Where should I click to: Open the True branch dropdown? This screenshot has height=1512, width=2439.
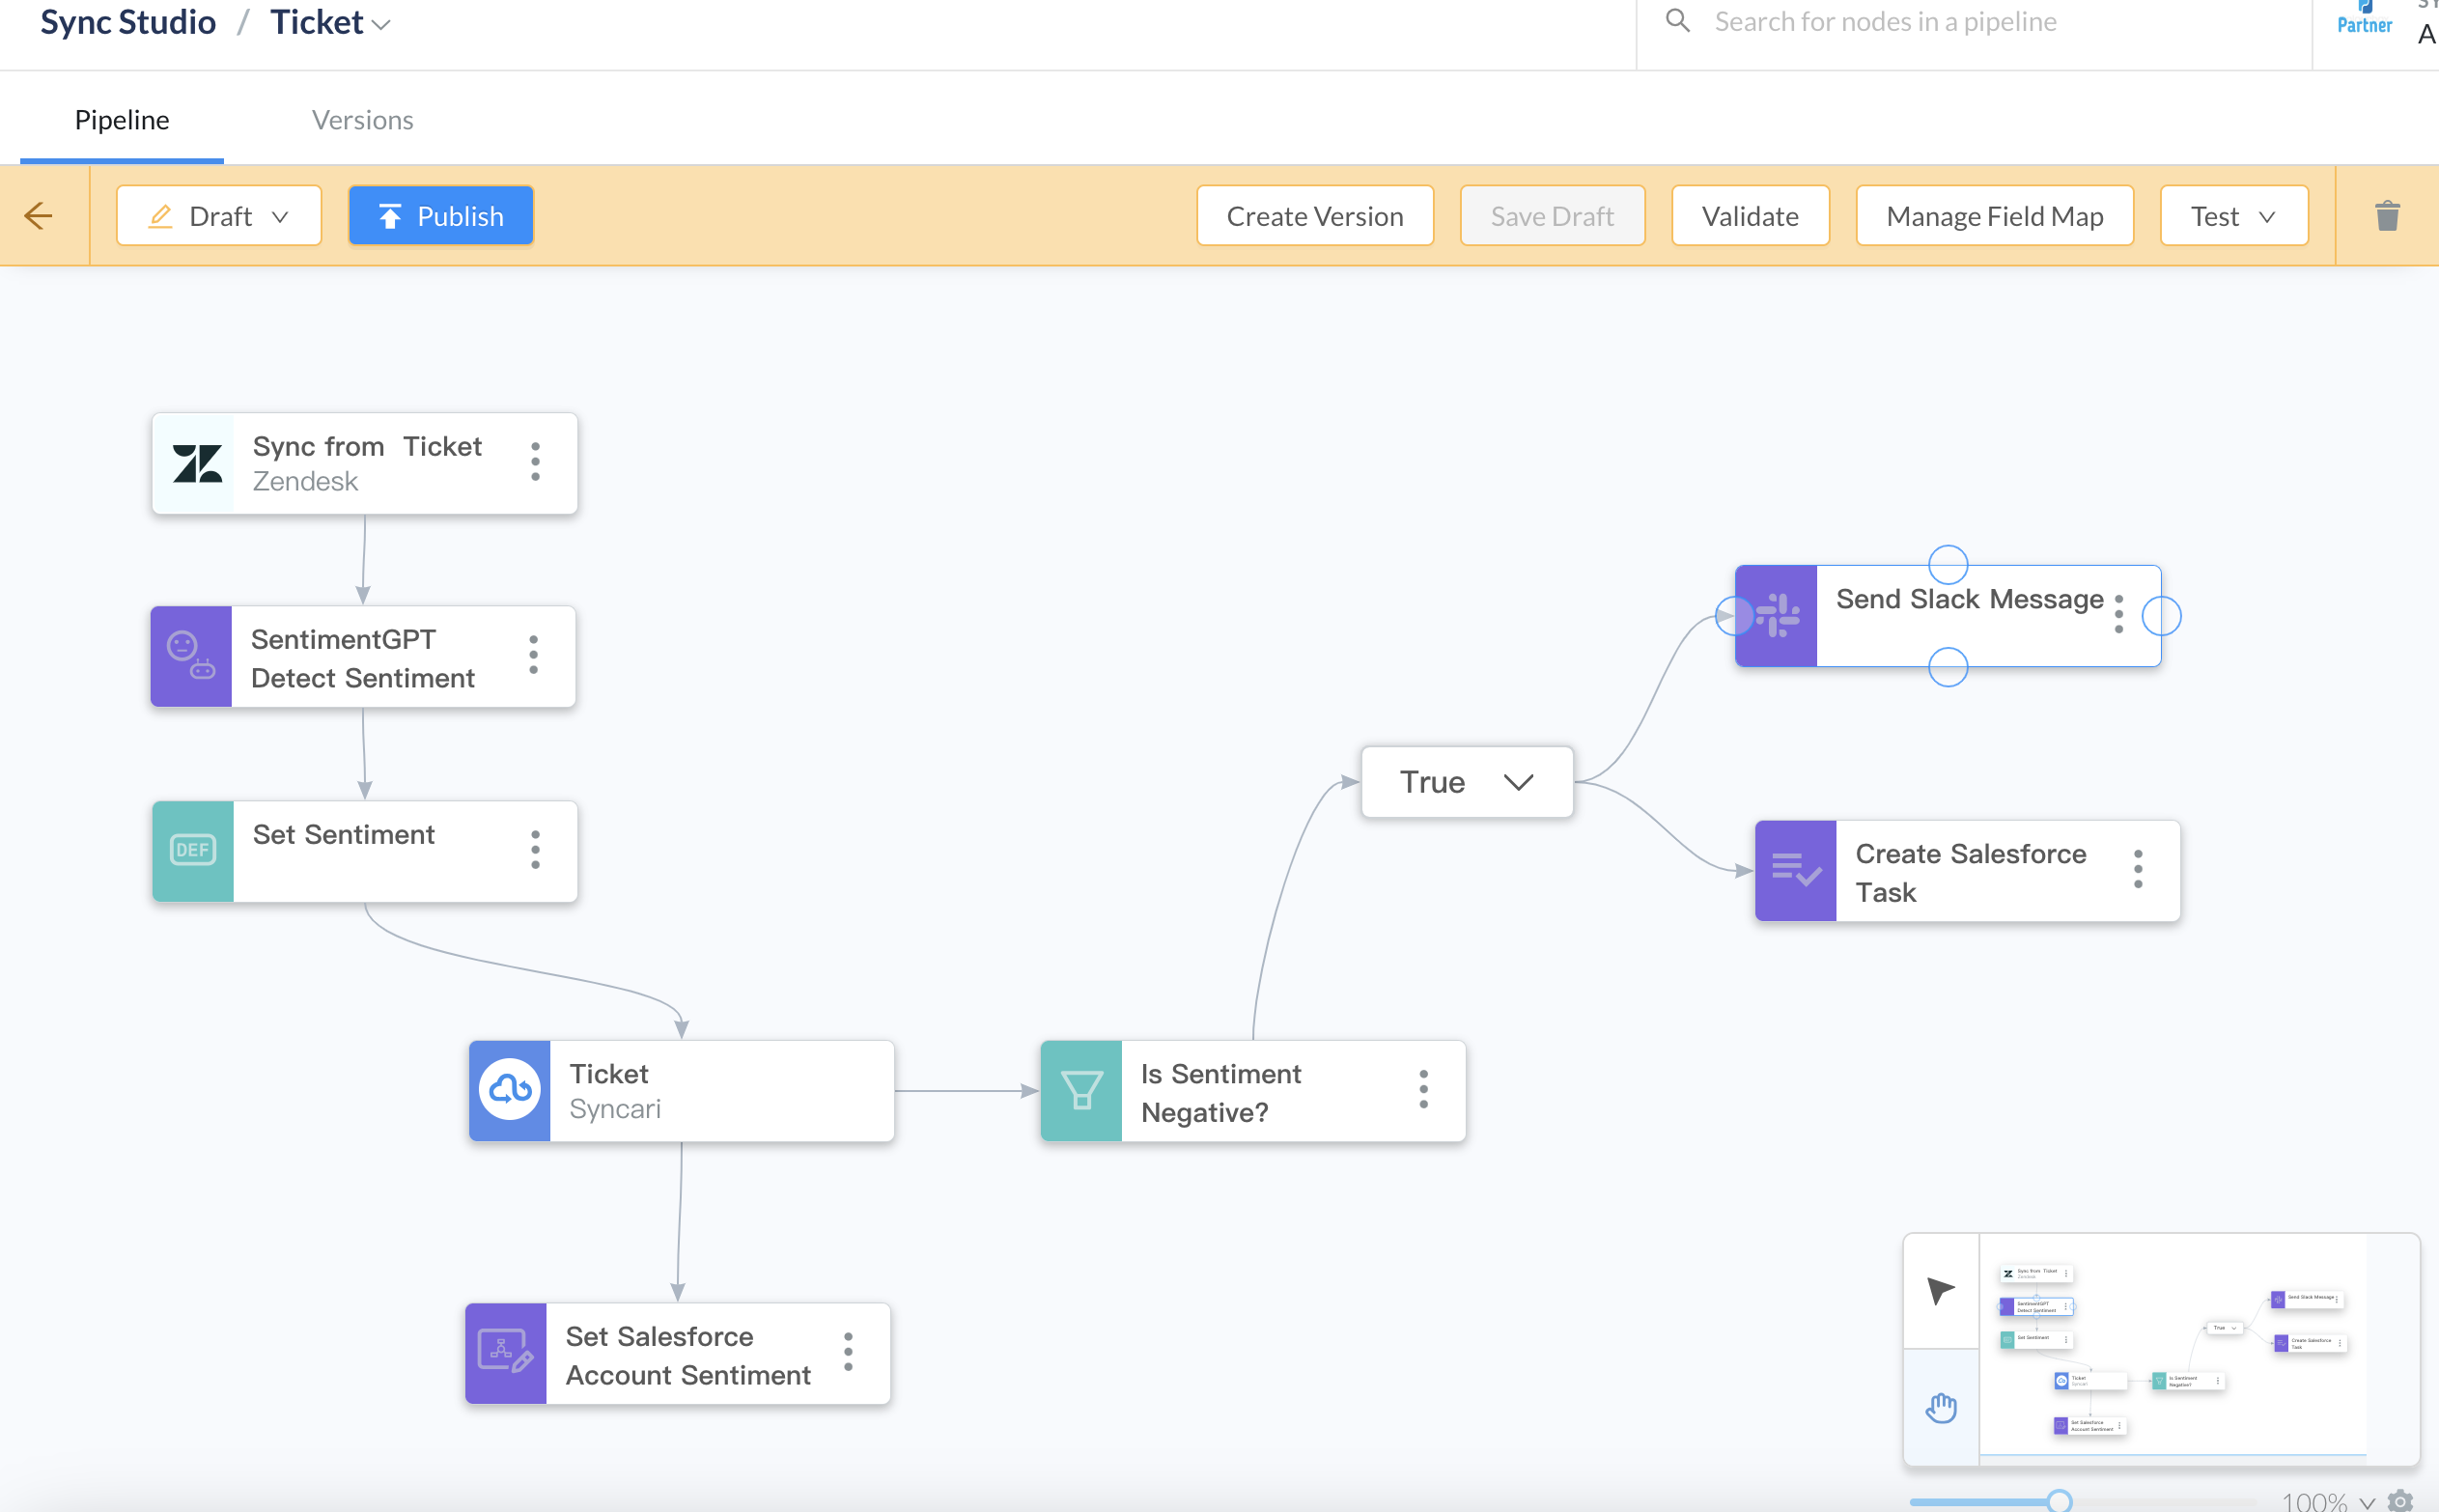[x=1467, y=782]
